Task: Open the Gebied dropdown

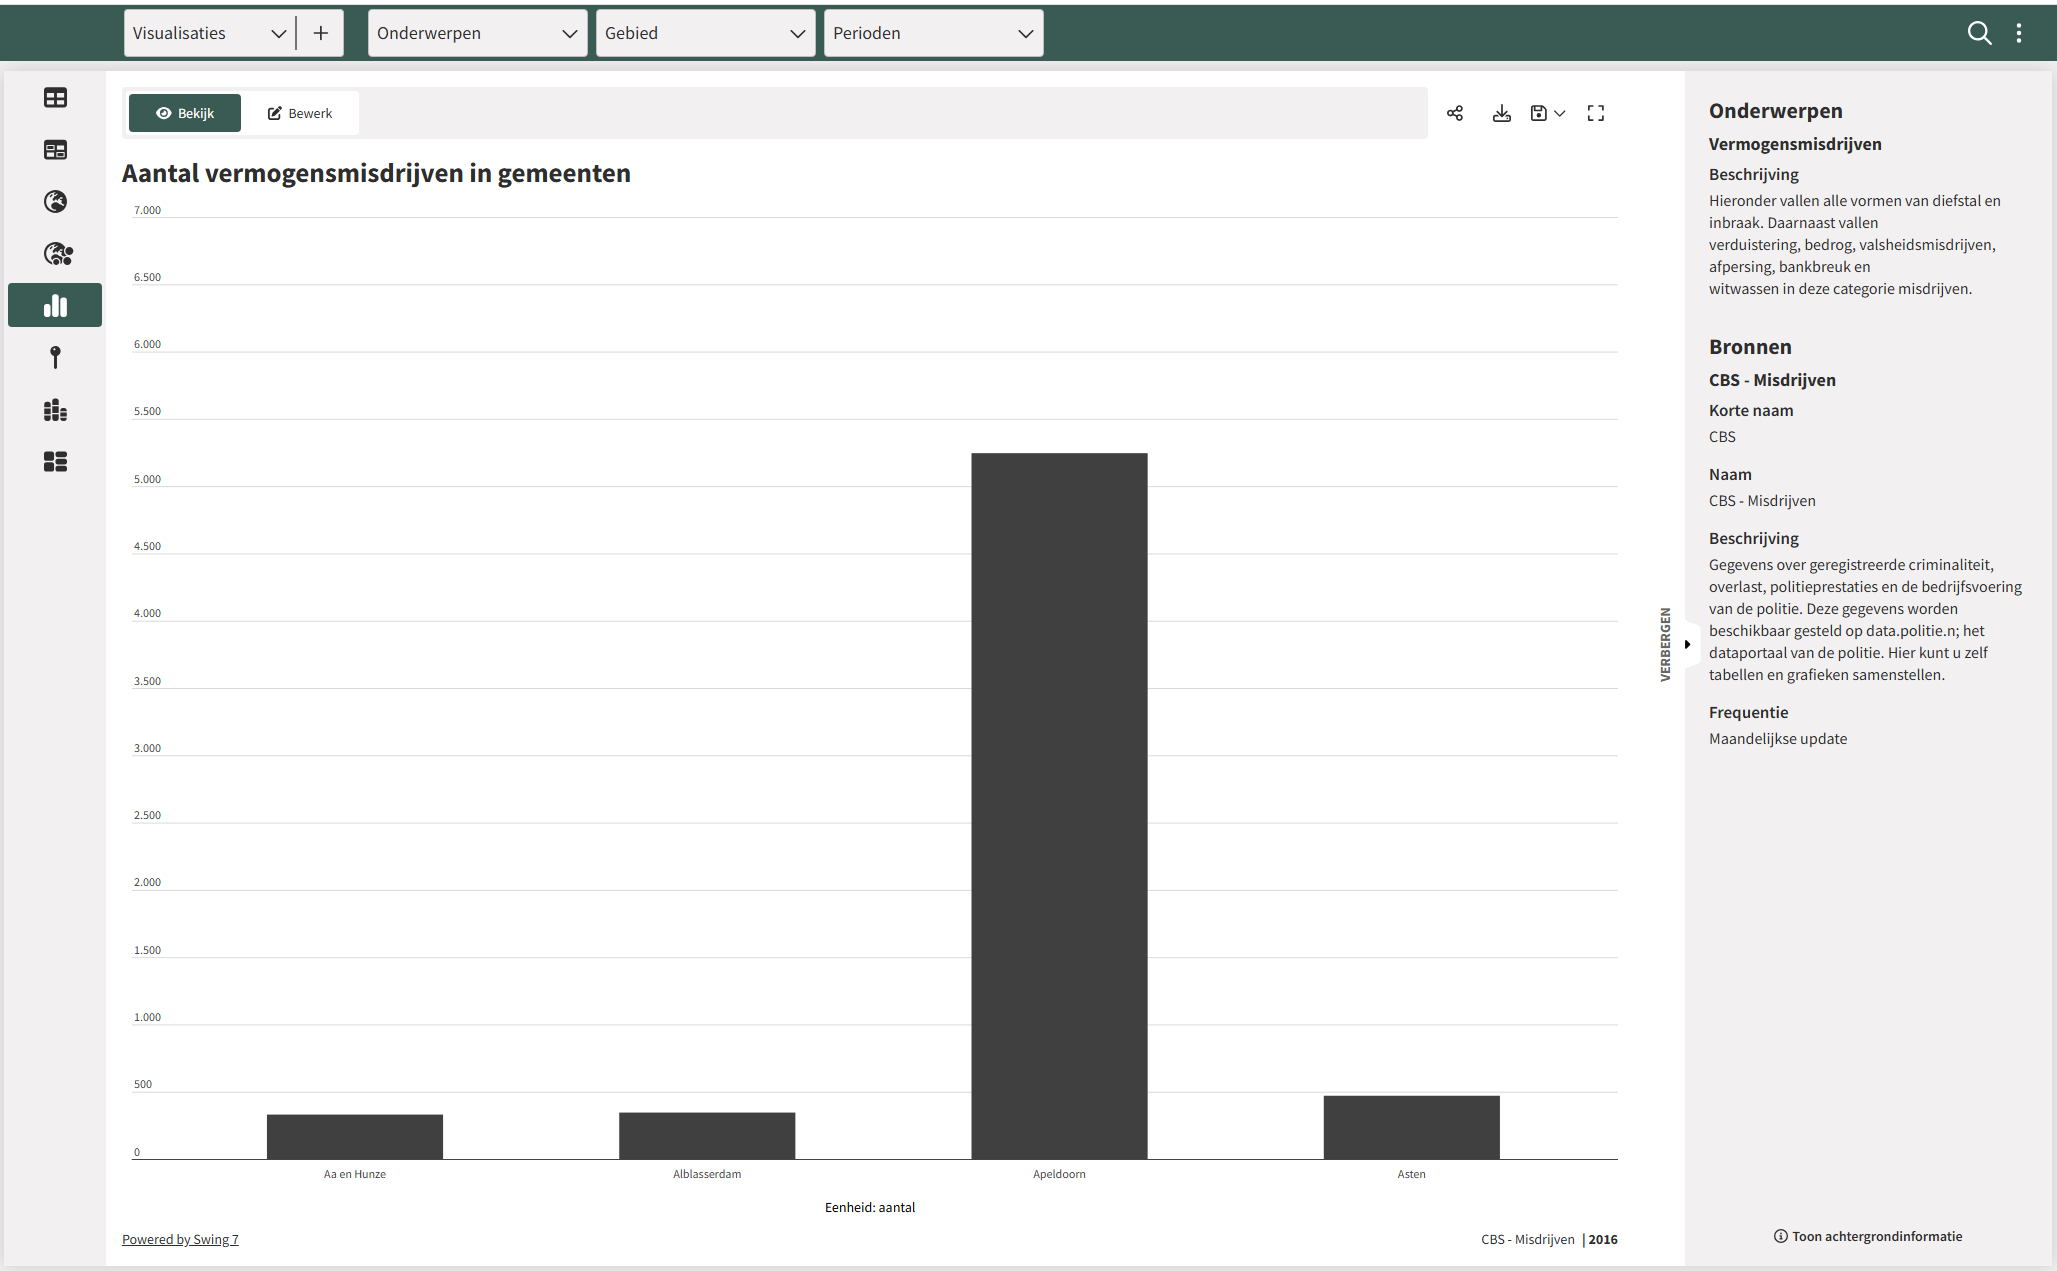Action: point(705,33)
